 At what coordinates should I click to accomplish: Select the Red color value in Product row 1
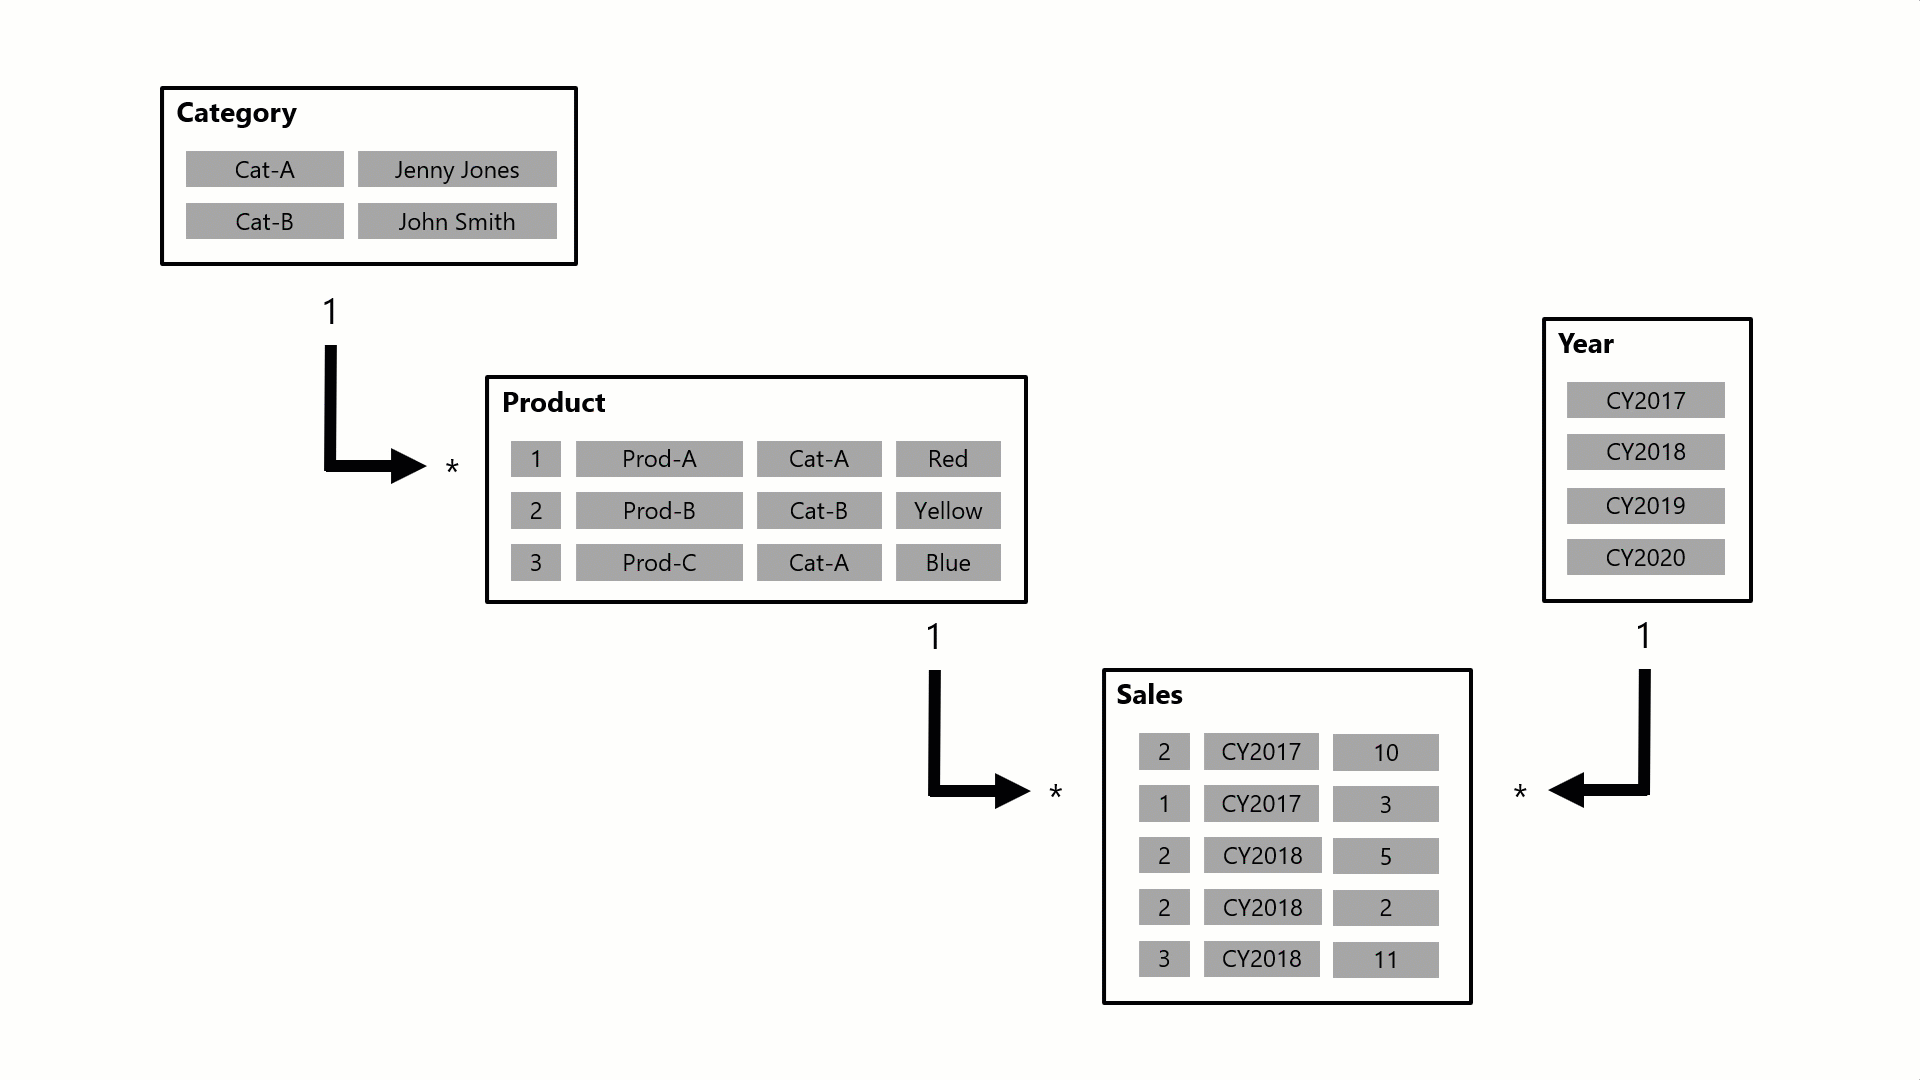(x=947, y=459)
